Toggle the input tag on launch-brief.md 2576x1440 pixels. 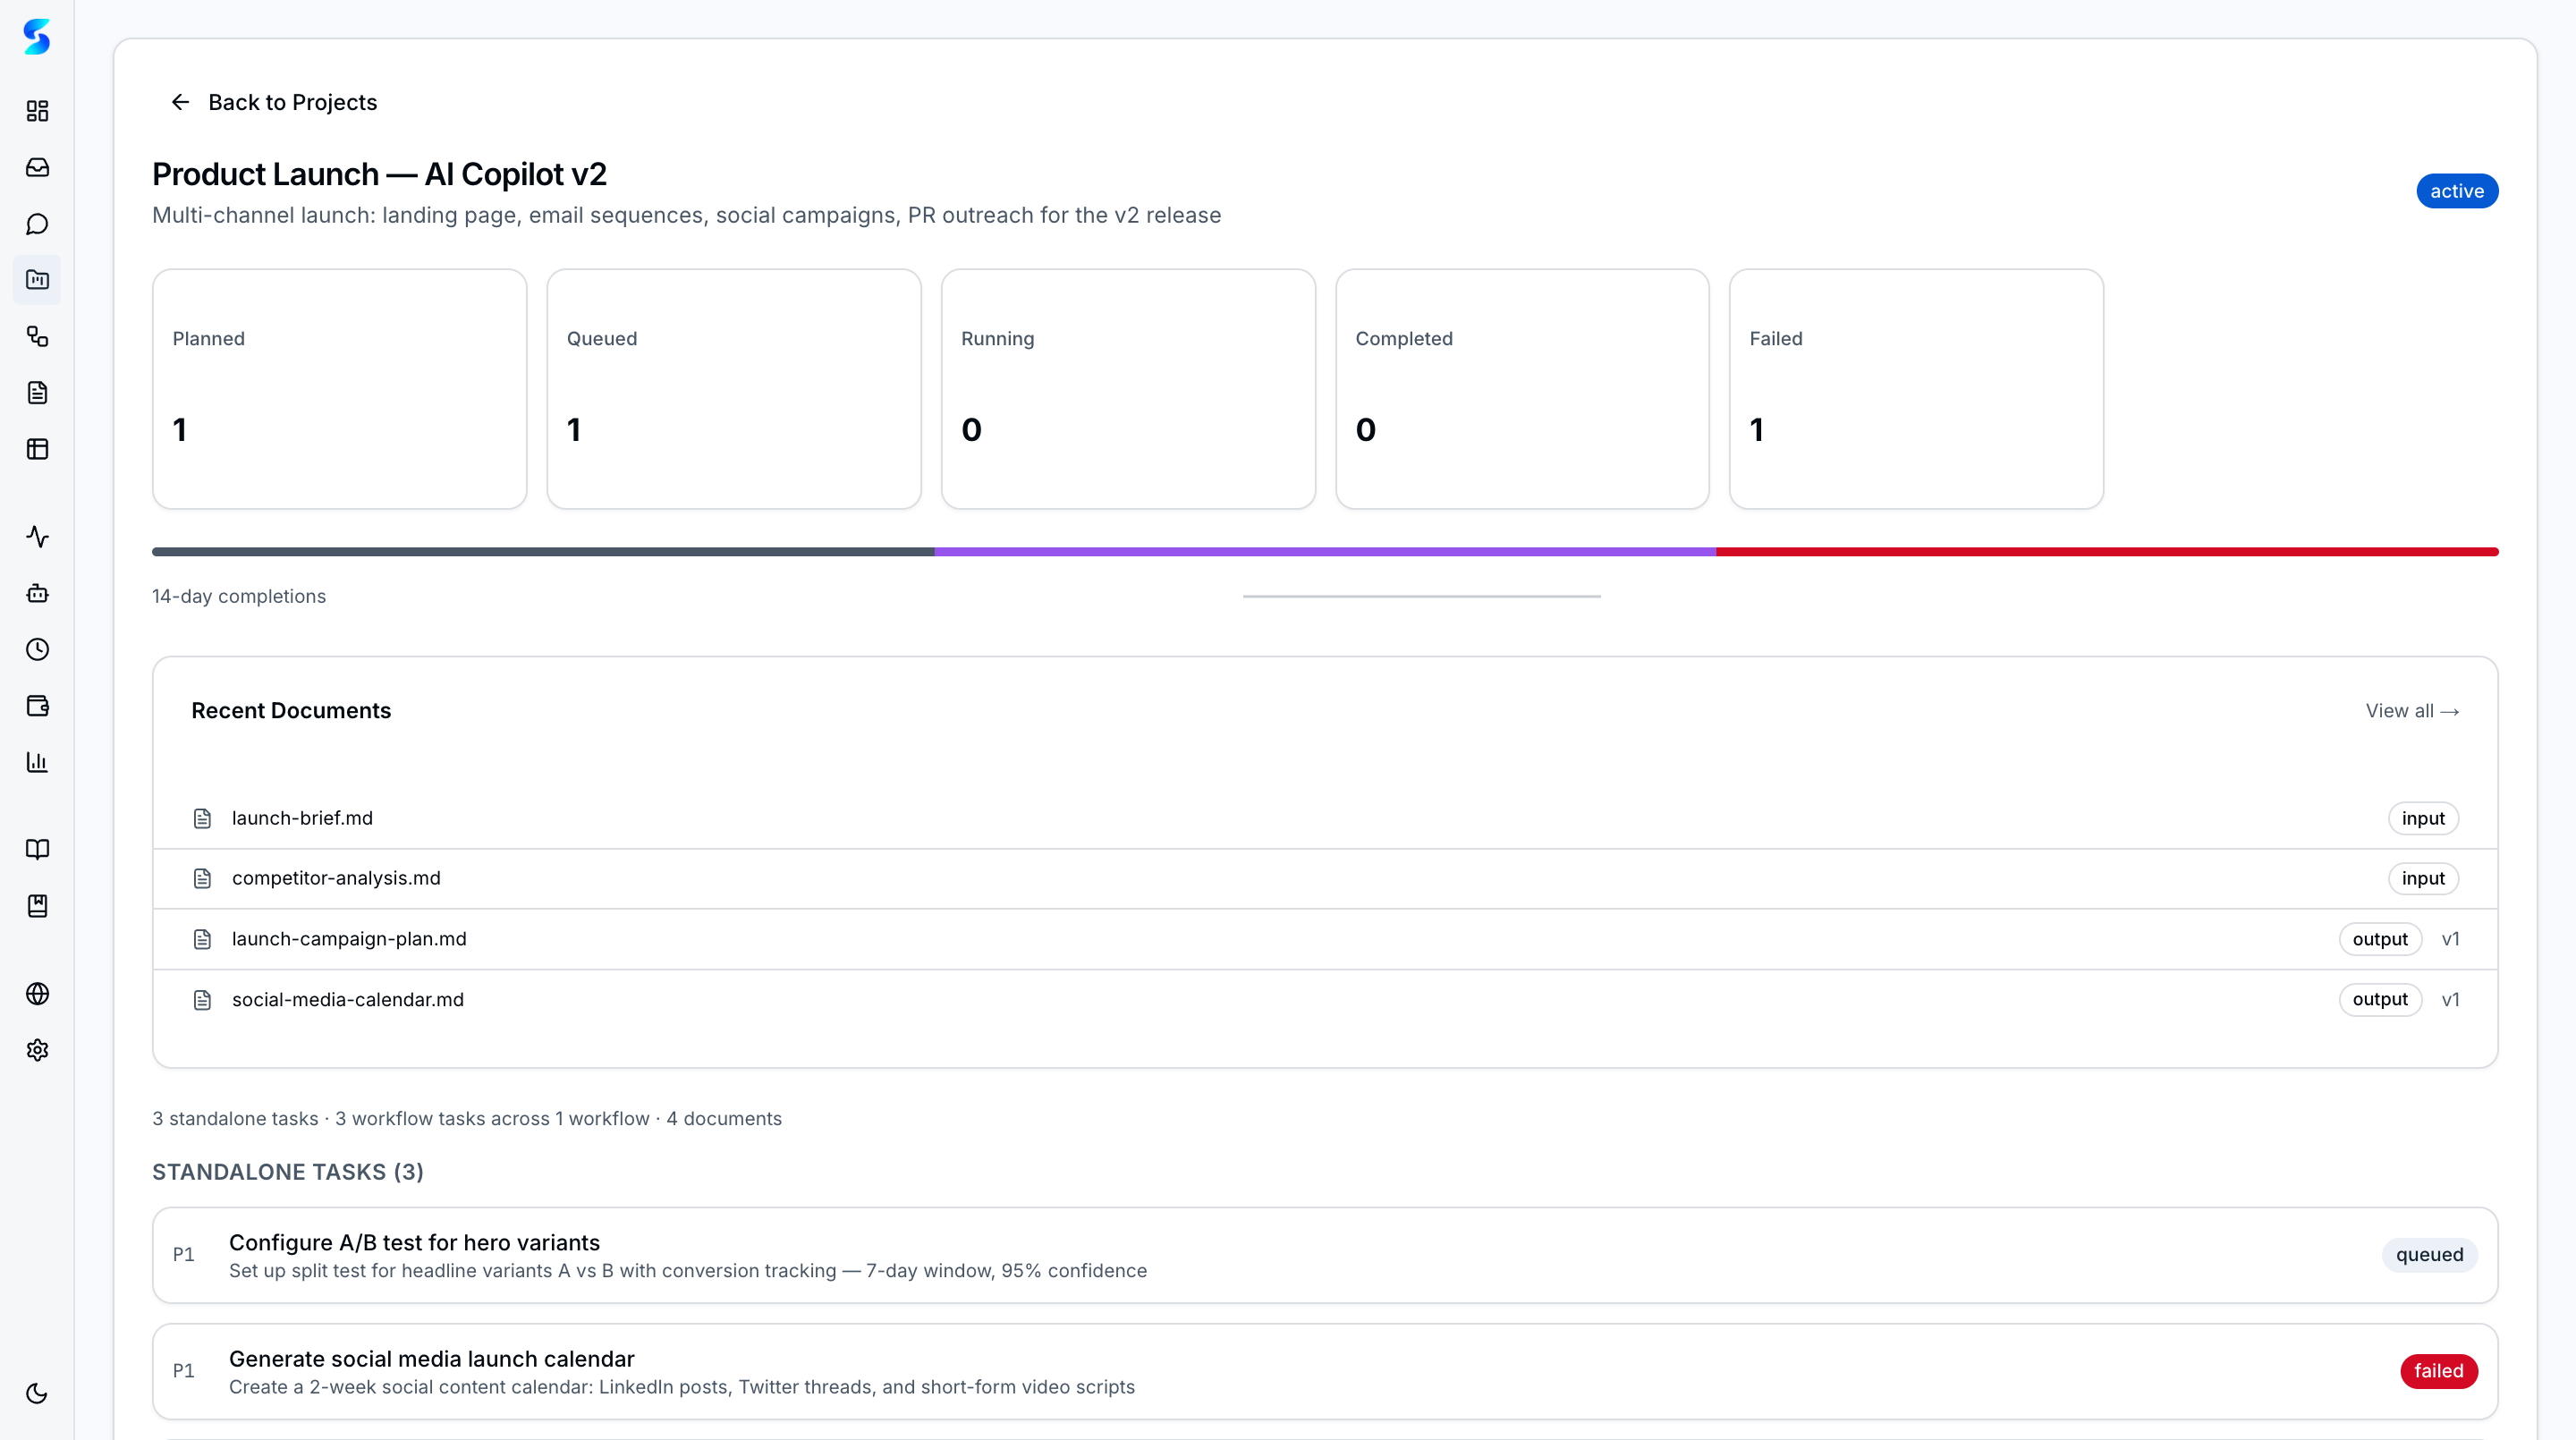(x=2423, y=817)
